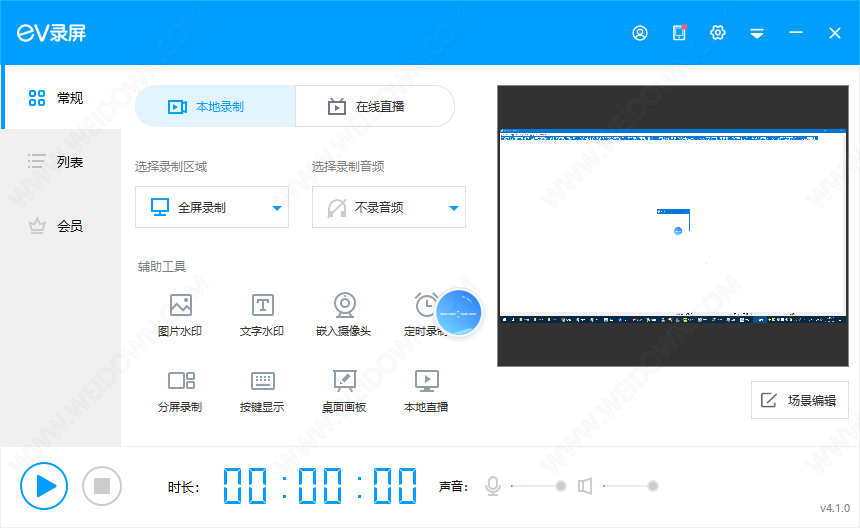Stop recording with the stop button
This screenshot has height=528, width=860.
[x=102, y=486]
